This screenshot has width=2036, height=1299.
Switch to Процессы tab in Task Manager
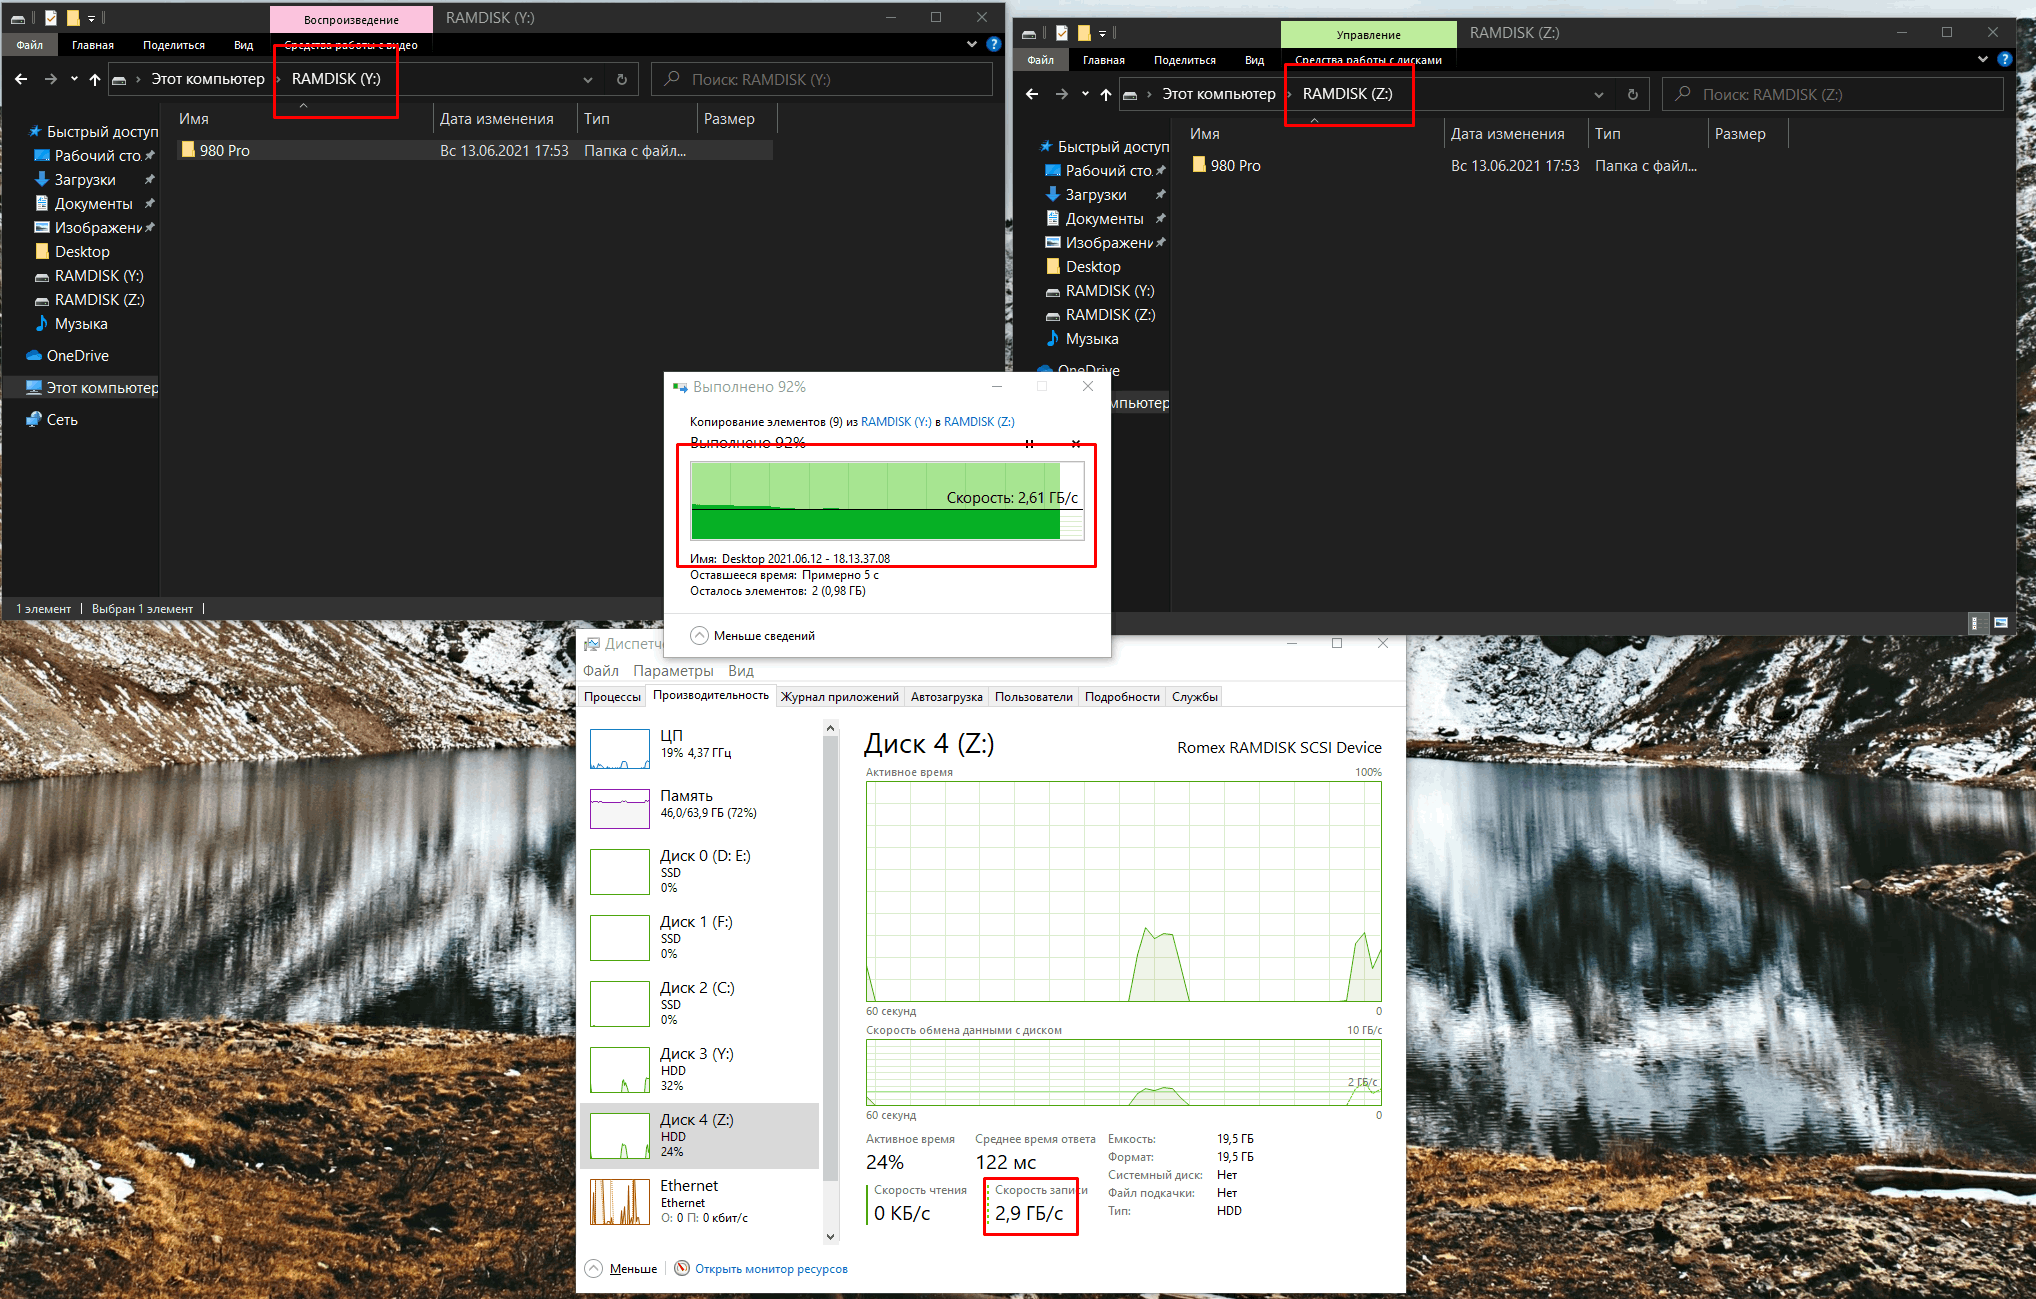(612, 696)
